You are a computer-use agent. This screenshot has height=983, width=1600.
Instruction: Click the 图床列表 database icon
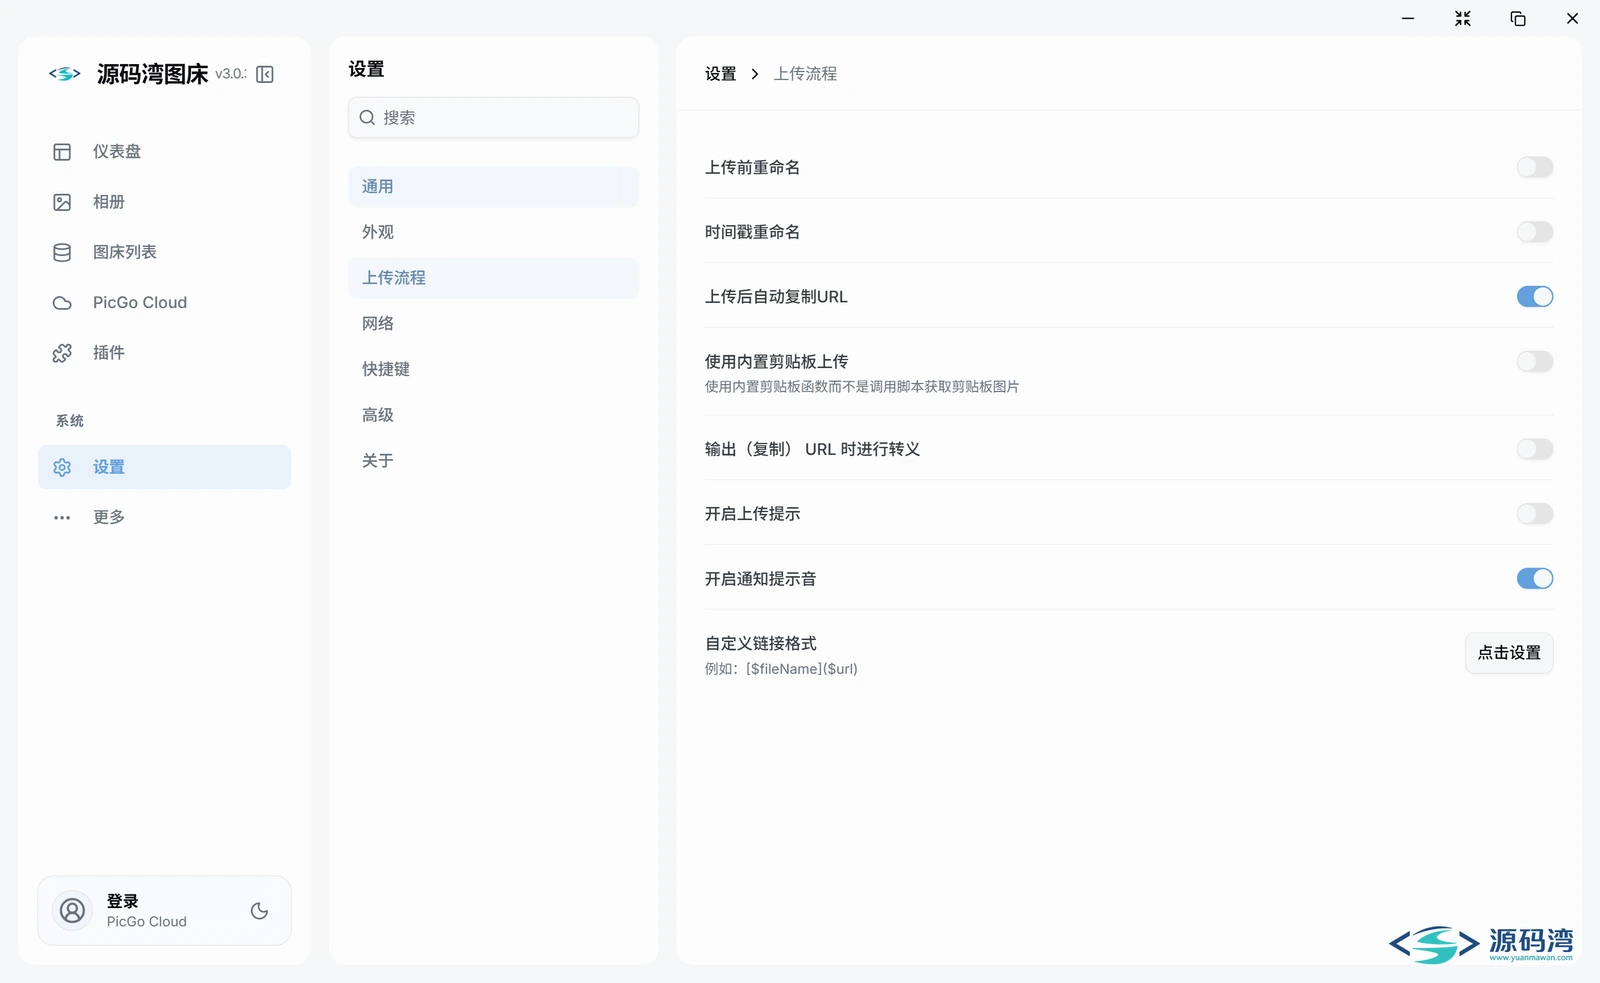coord(62,252)
